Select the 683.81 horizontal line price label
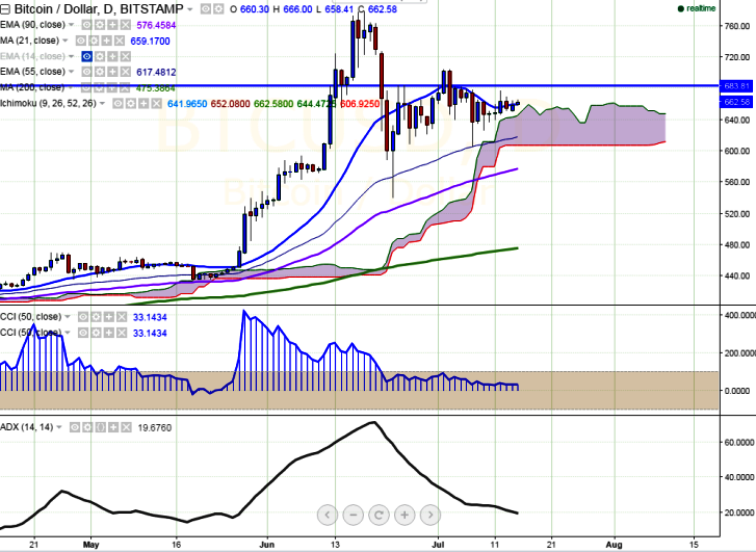 (735, 86)
